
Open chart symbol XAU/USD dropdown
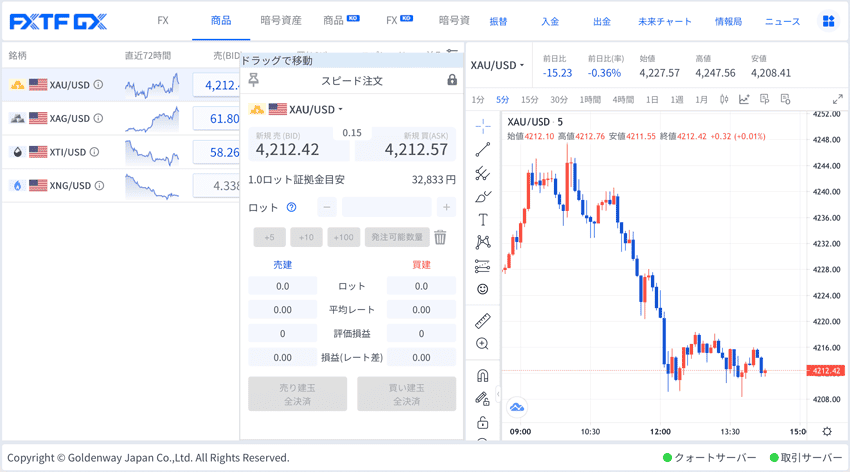point(497,66)
